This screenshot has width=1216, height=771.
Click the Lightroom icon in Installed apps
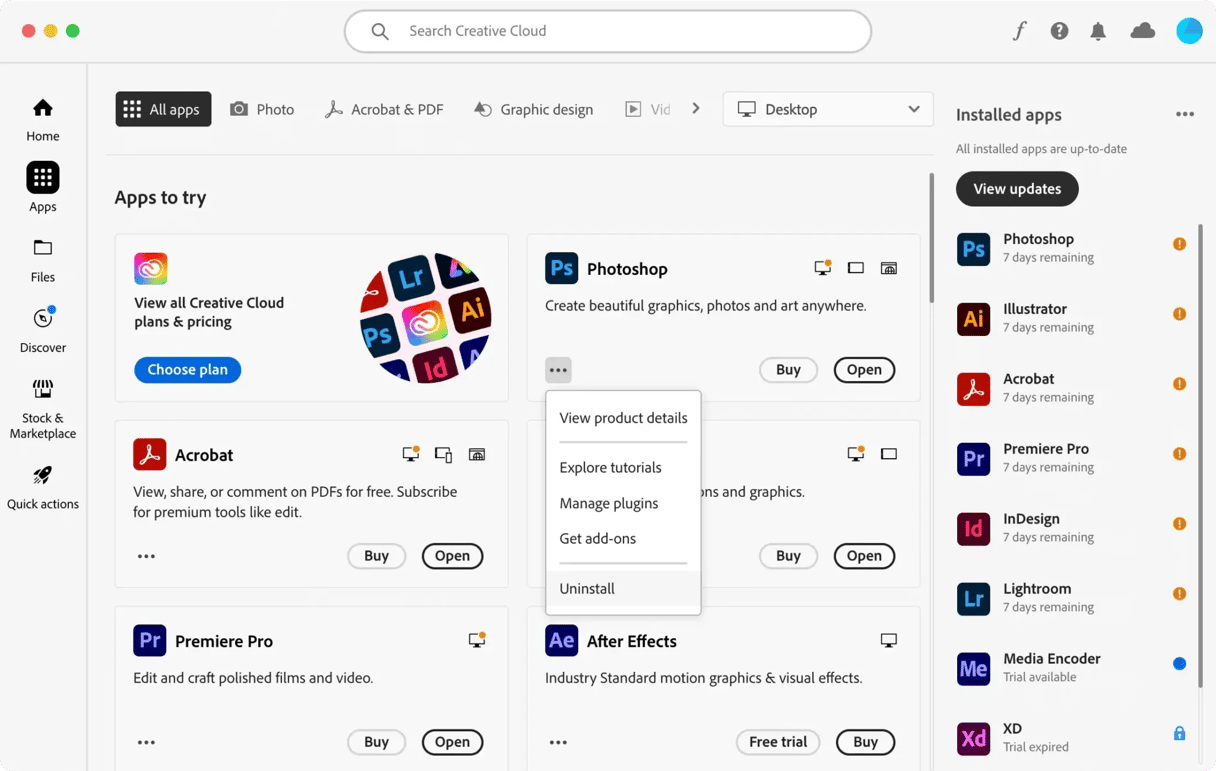pos(973,598)
